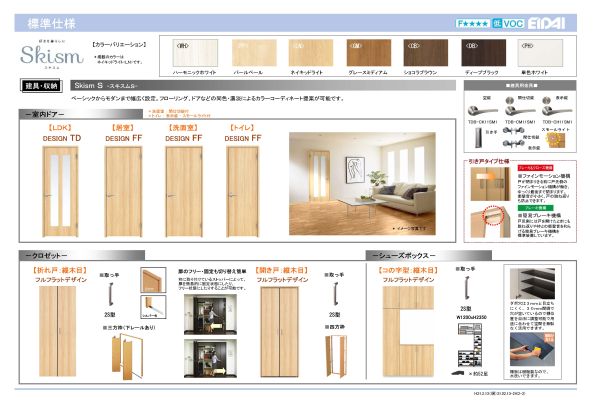Screen dimensions: 600x411
Task: Click the カラーバリエーション label
Action: coord(119,45)
